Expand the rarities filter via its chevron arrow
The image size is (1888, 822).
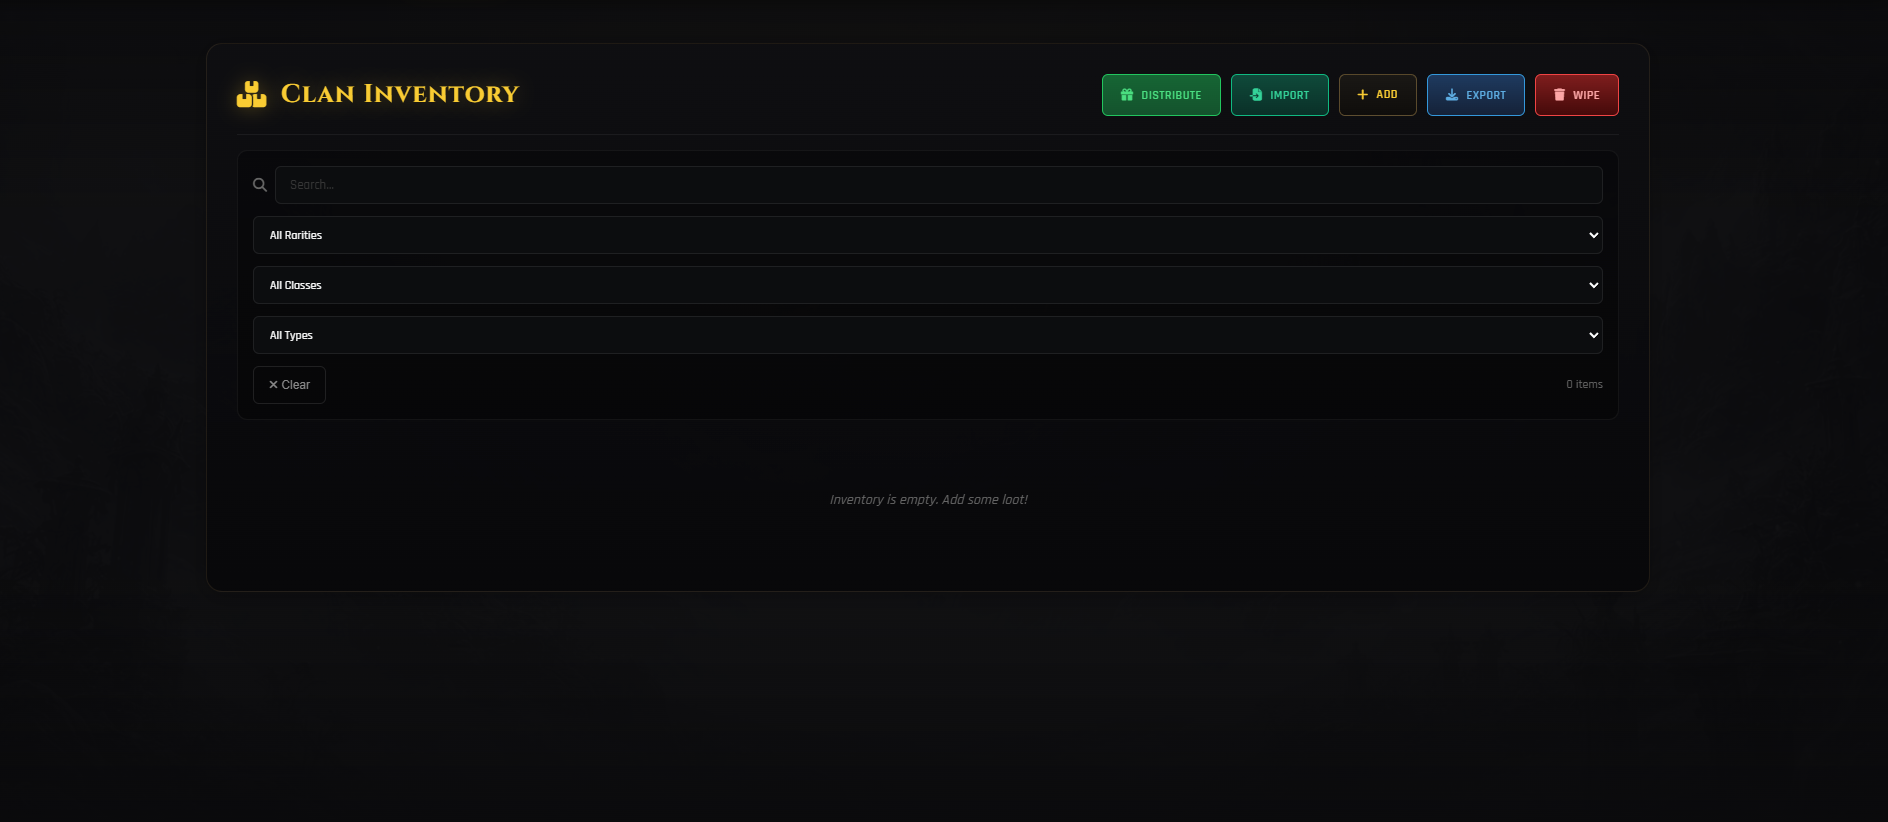coord(1593,235)
